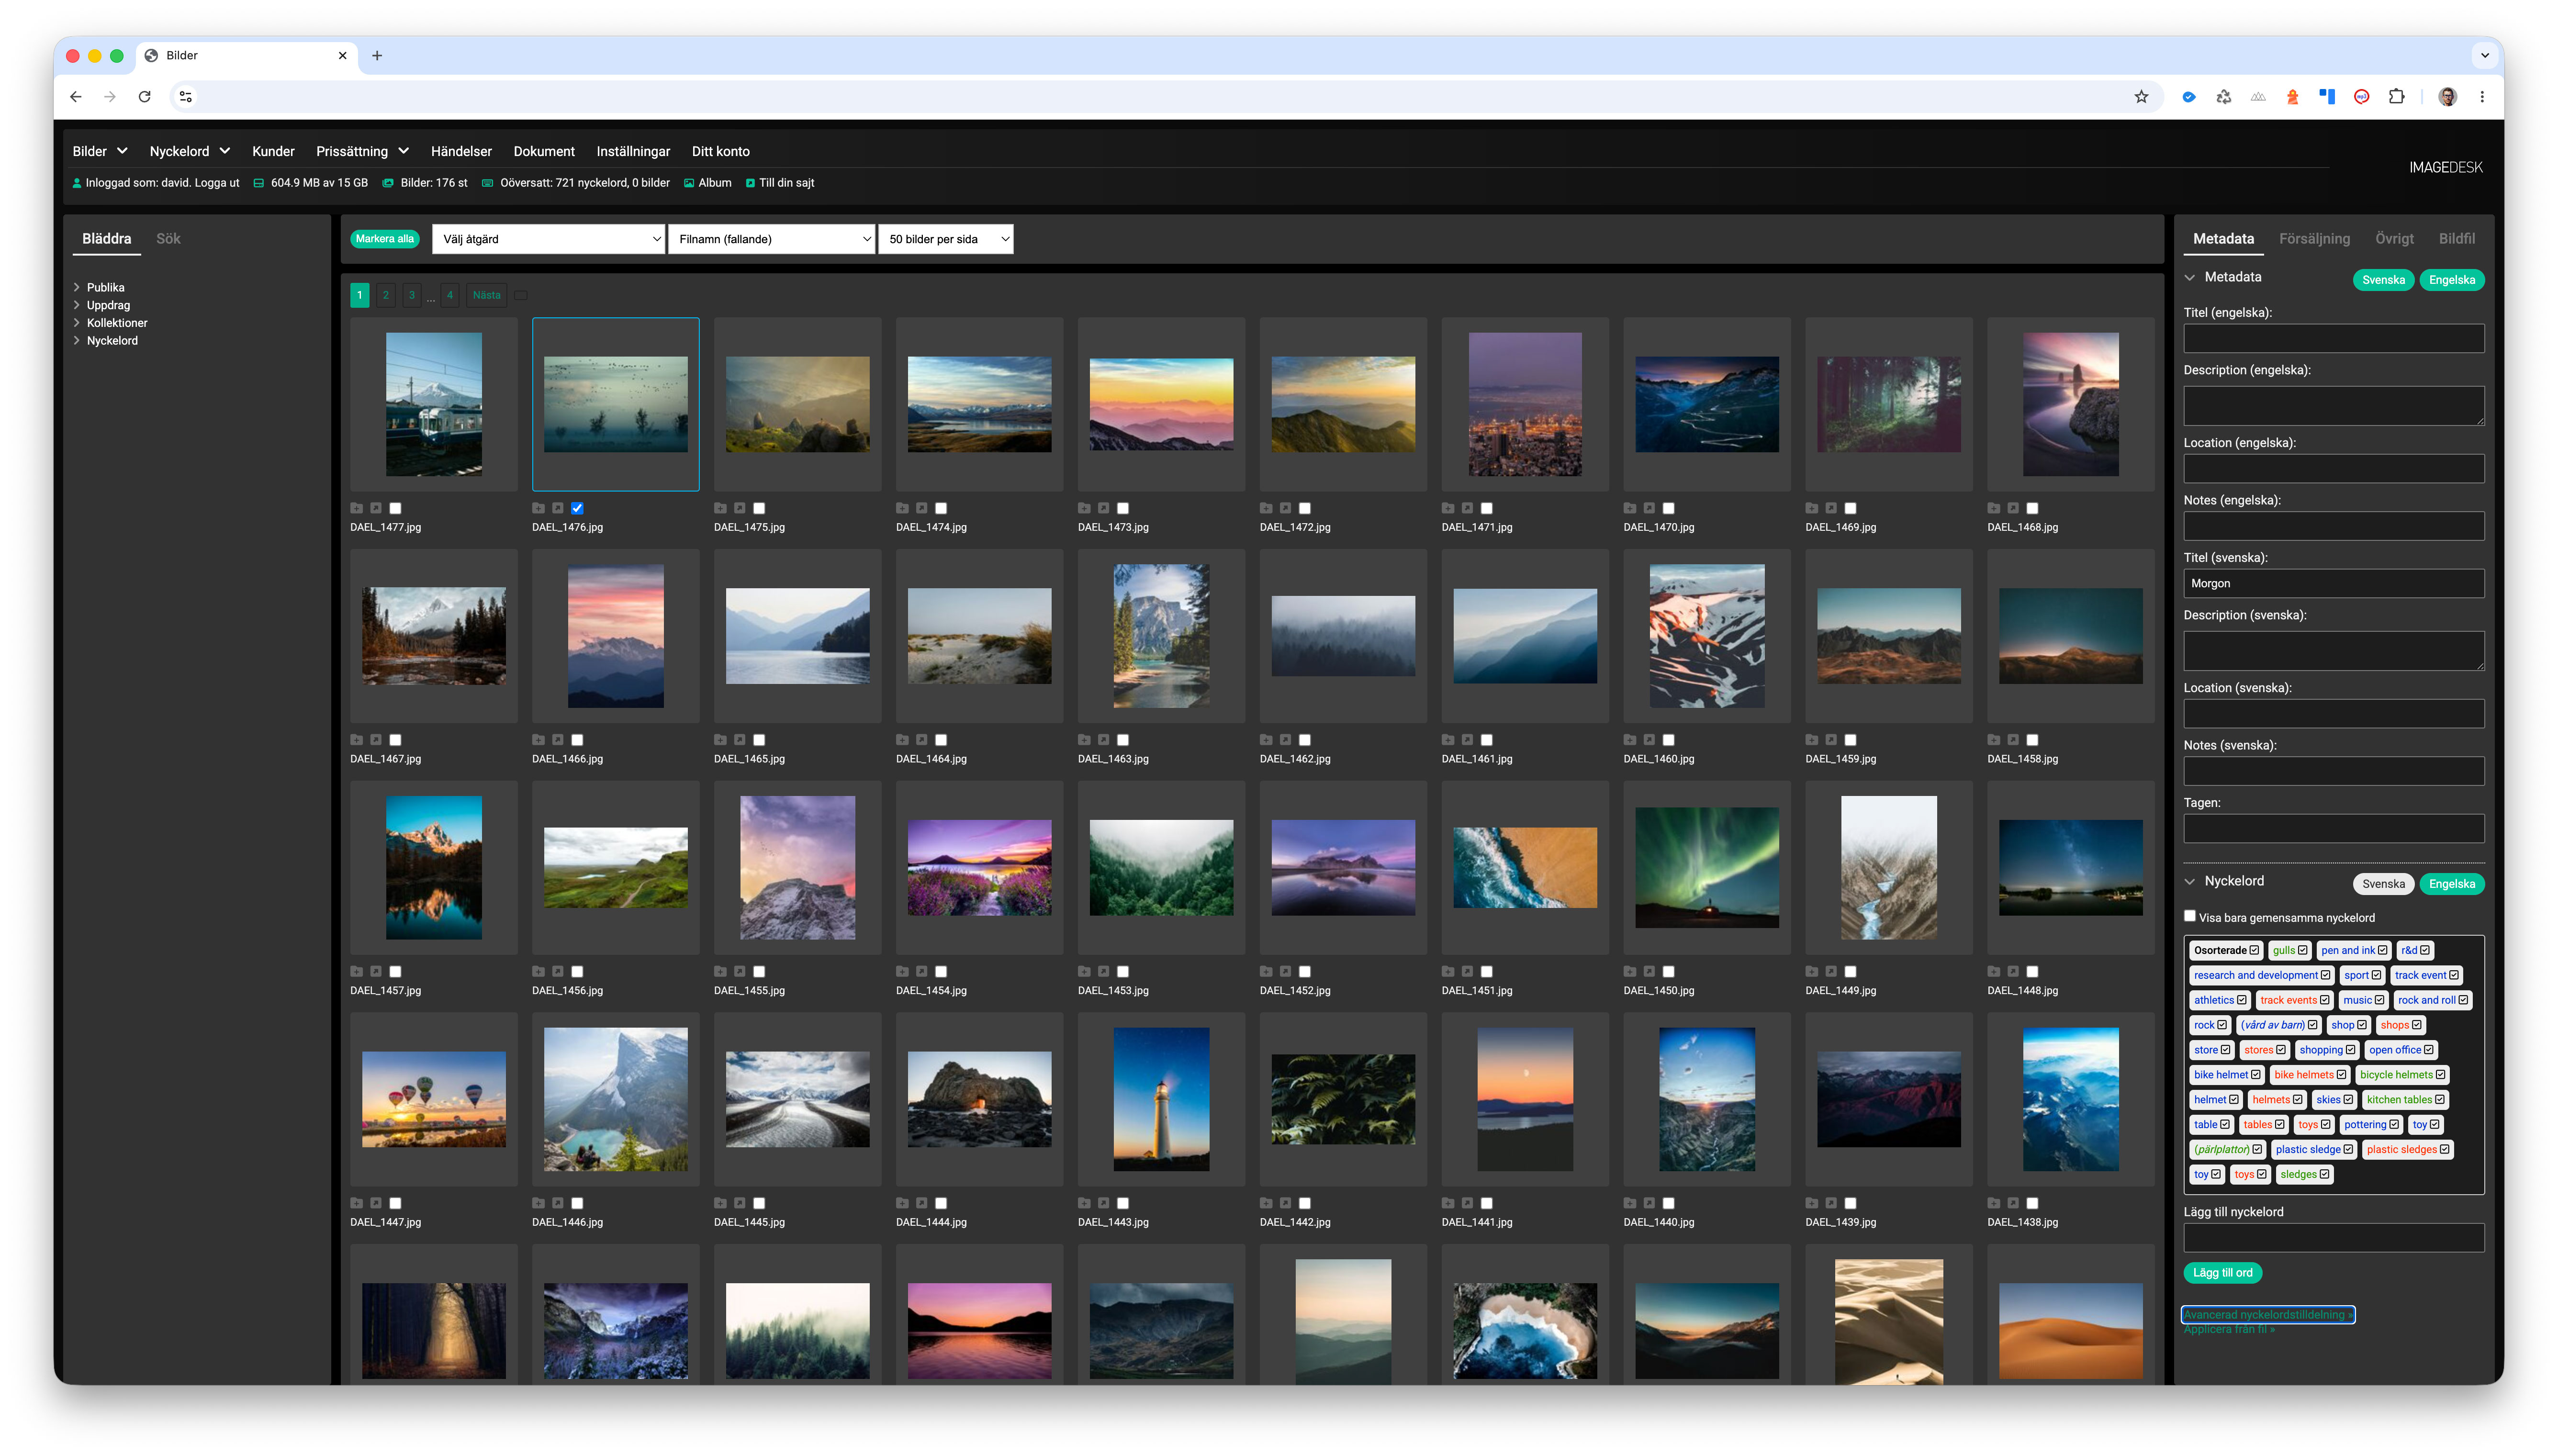Collapse the Nyckelord section in right panel
Image resolution: width=2558 pixels, height=1456 pixels.
coord(2190,881)
